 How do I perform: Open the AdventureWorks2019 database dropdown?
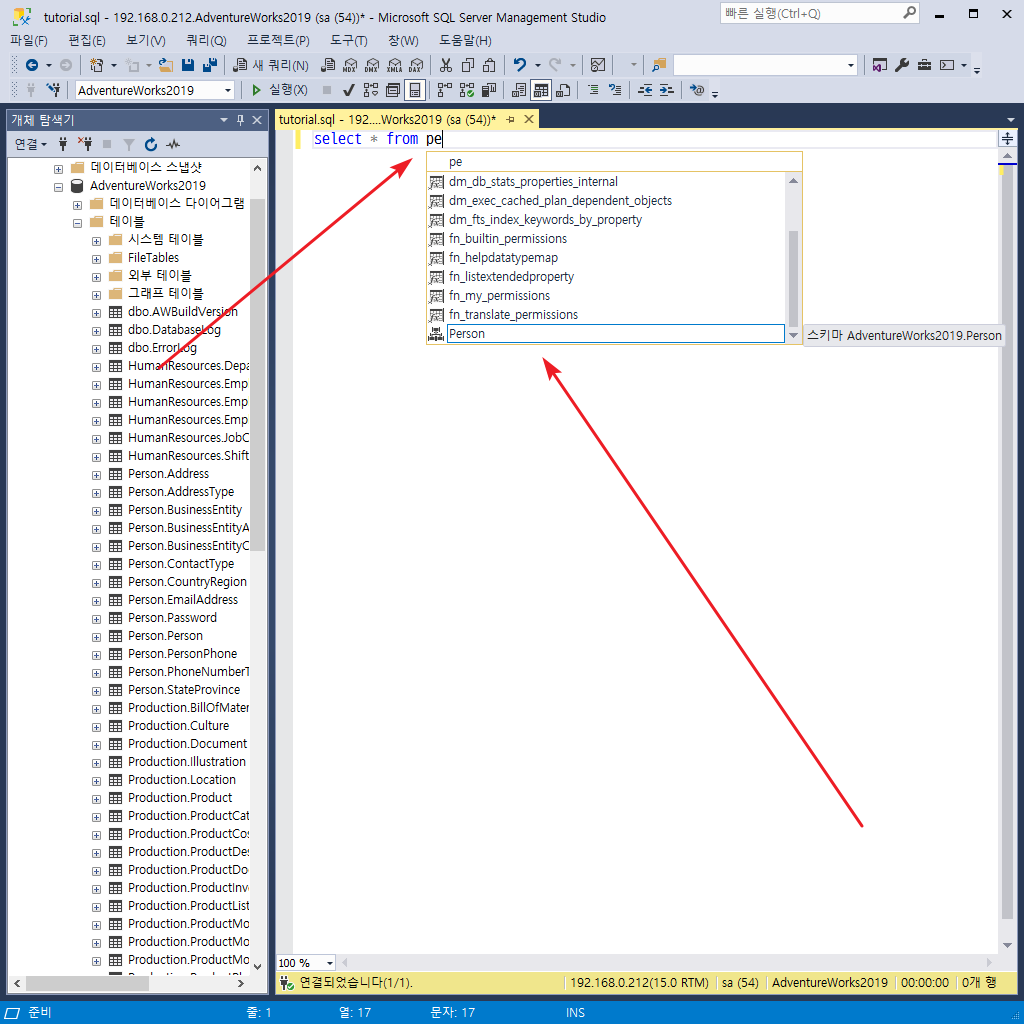click(x=228, y=90)
